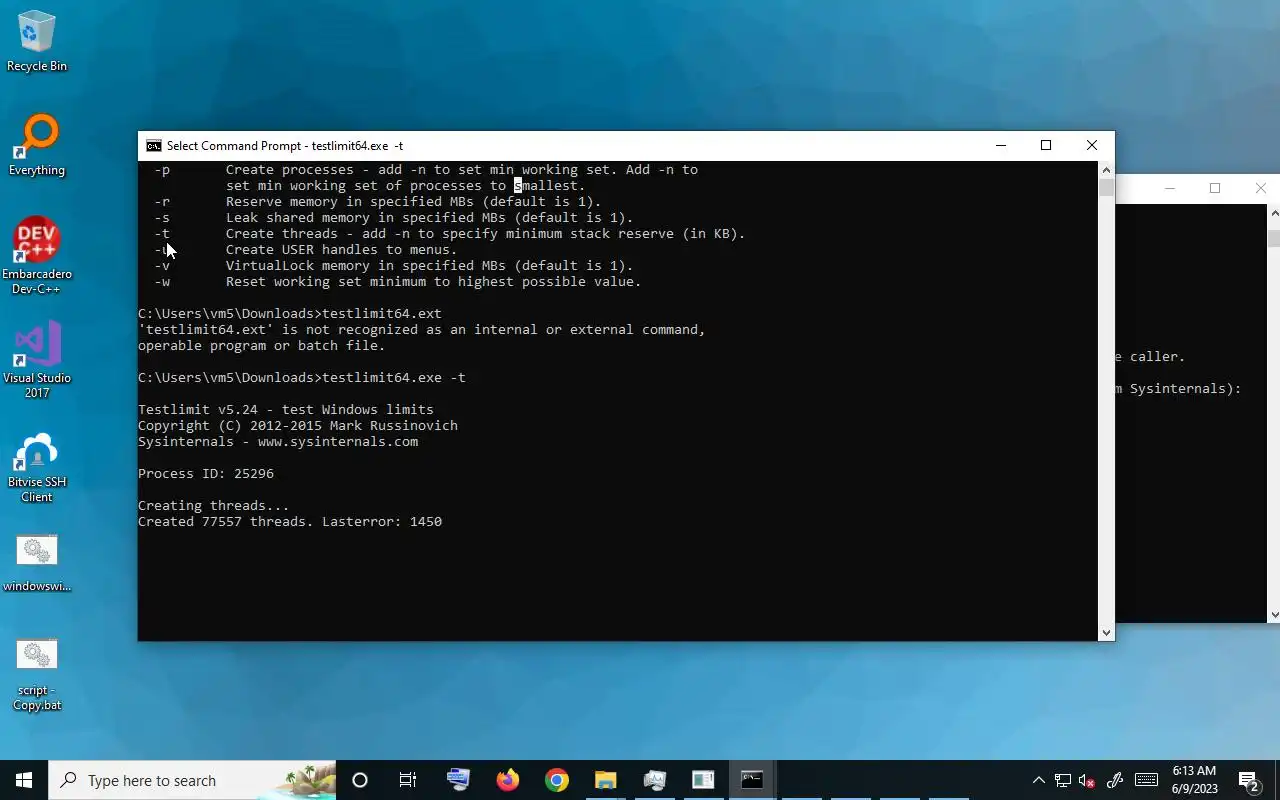Image resolution: width=1280 pixels, height=800 pixels.
Task: Close the Select Command Prompt window
Action: point(1092,146)
